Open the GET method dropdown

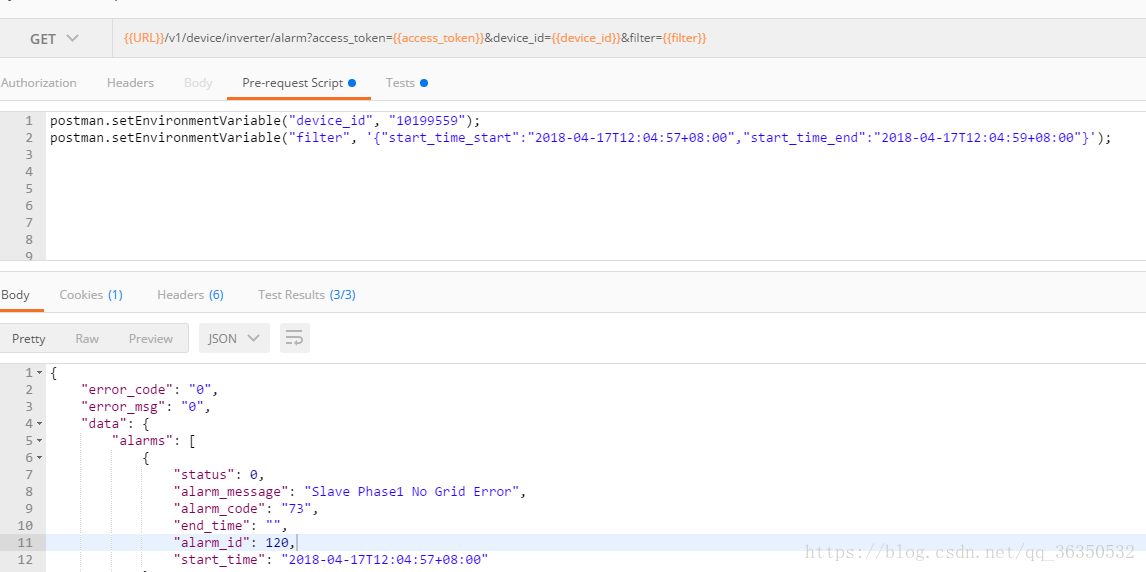tap(54, 39)
